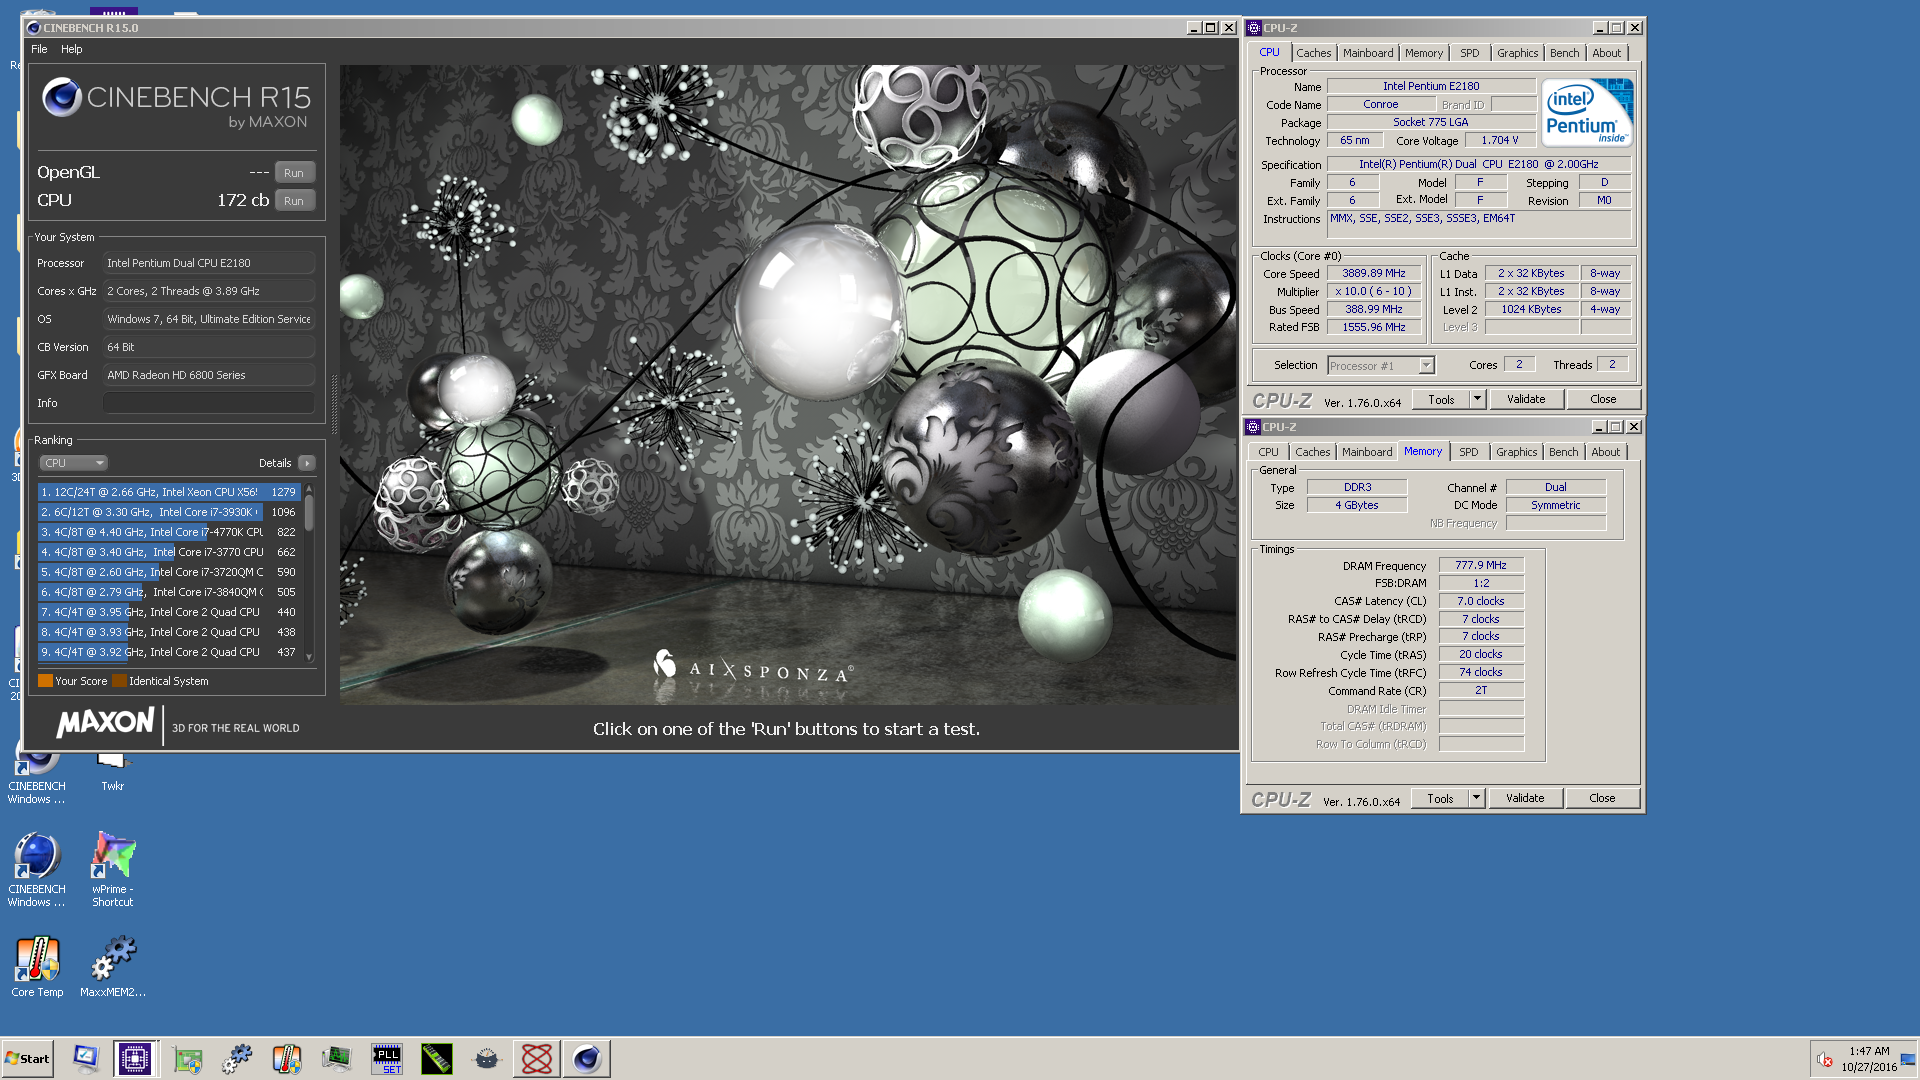Open Cinebench File menu
This screenshot has width=1920, height=1080.
pyautogui.click(x=39, y=49)
